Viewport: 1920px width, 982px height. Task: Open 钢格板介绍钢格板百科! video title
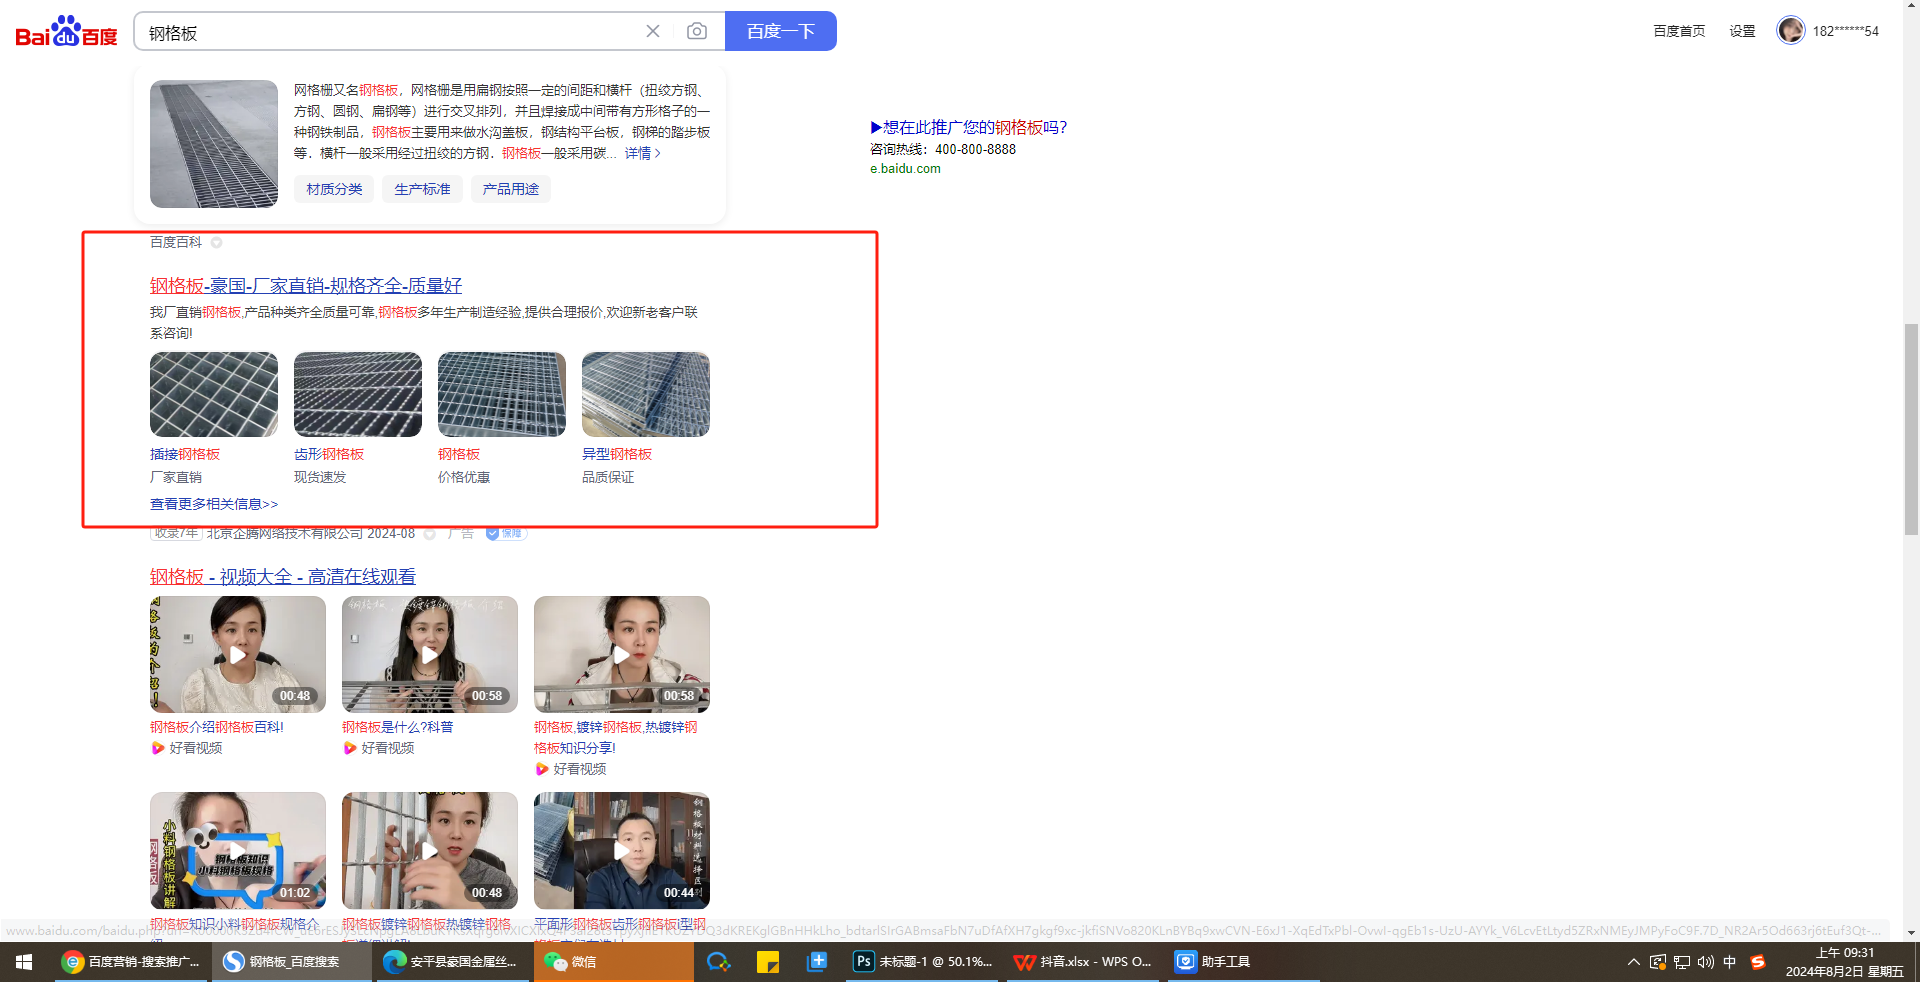(217, 727)
